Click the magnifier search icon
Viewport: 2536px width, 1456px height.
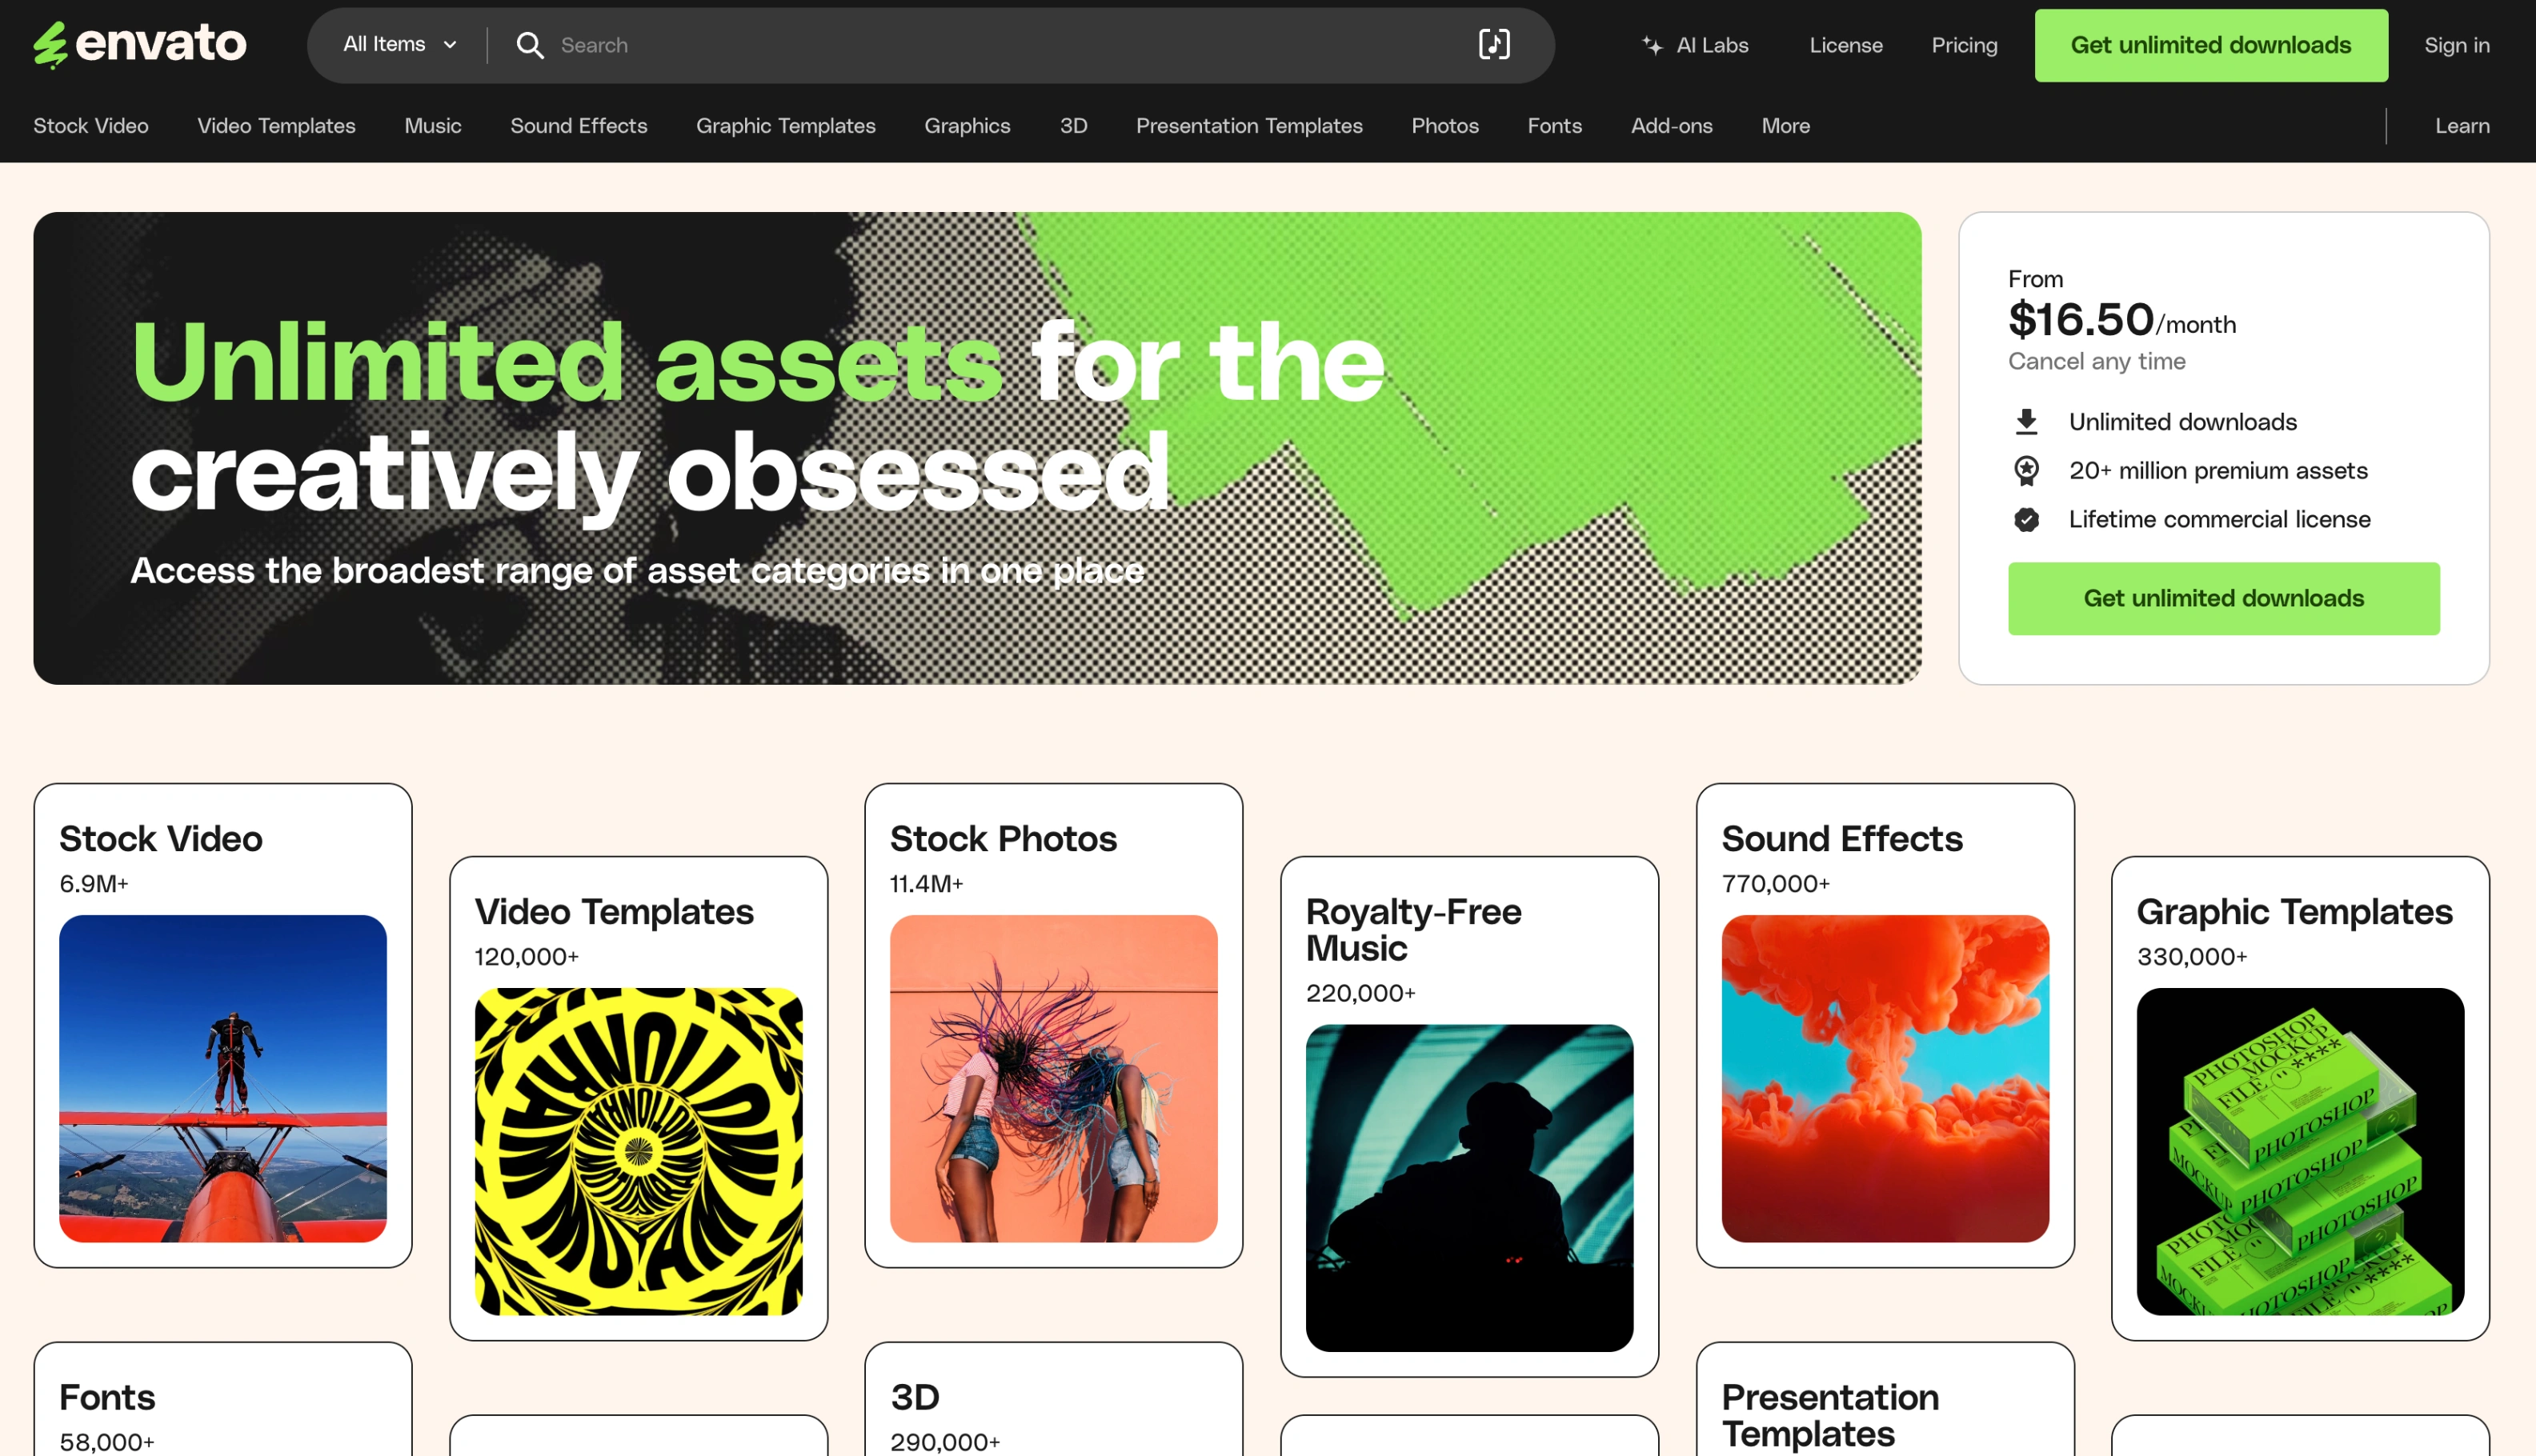click(x=529, y=45)
